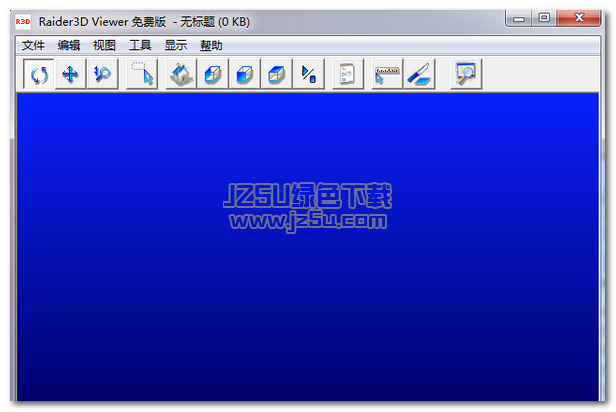Select the Rotate view tool

tap(39, 74)
